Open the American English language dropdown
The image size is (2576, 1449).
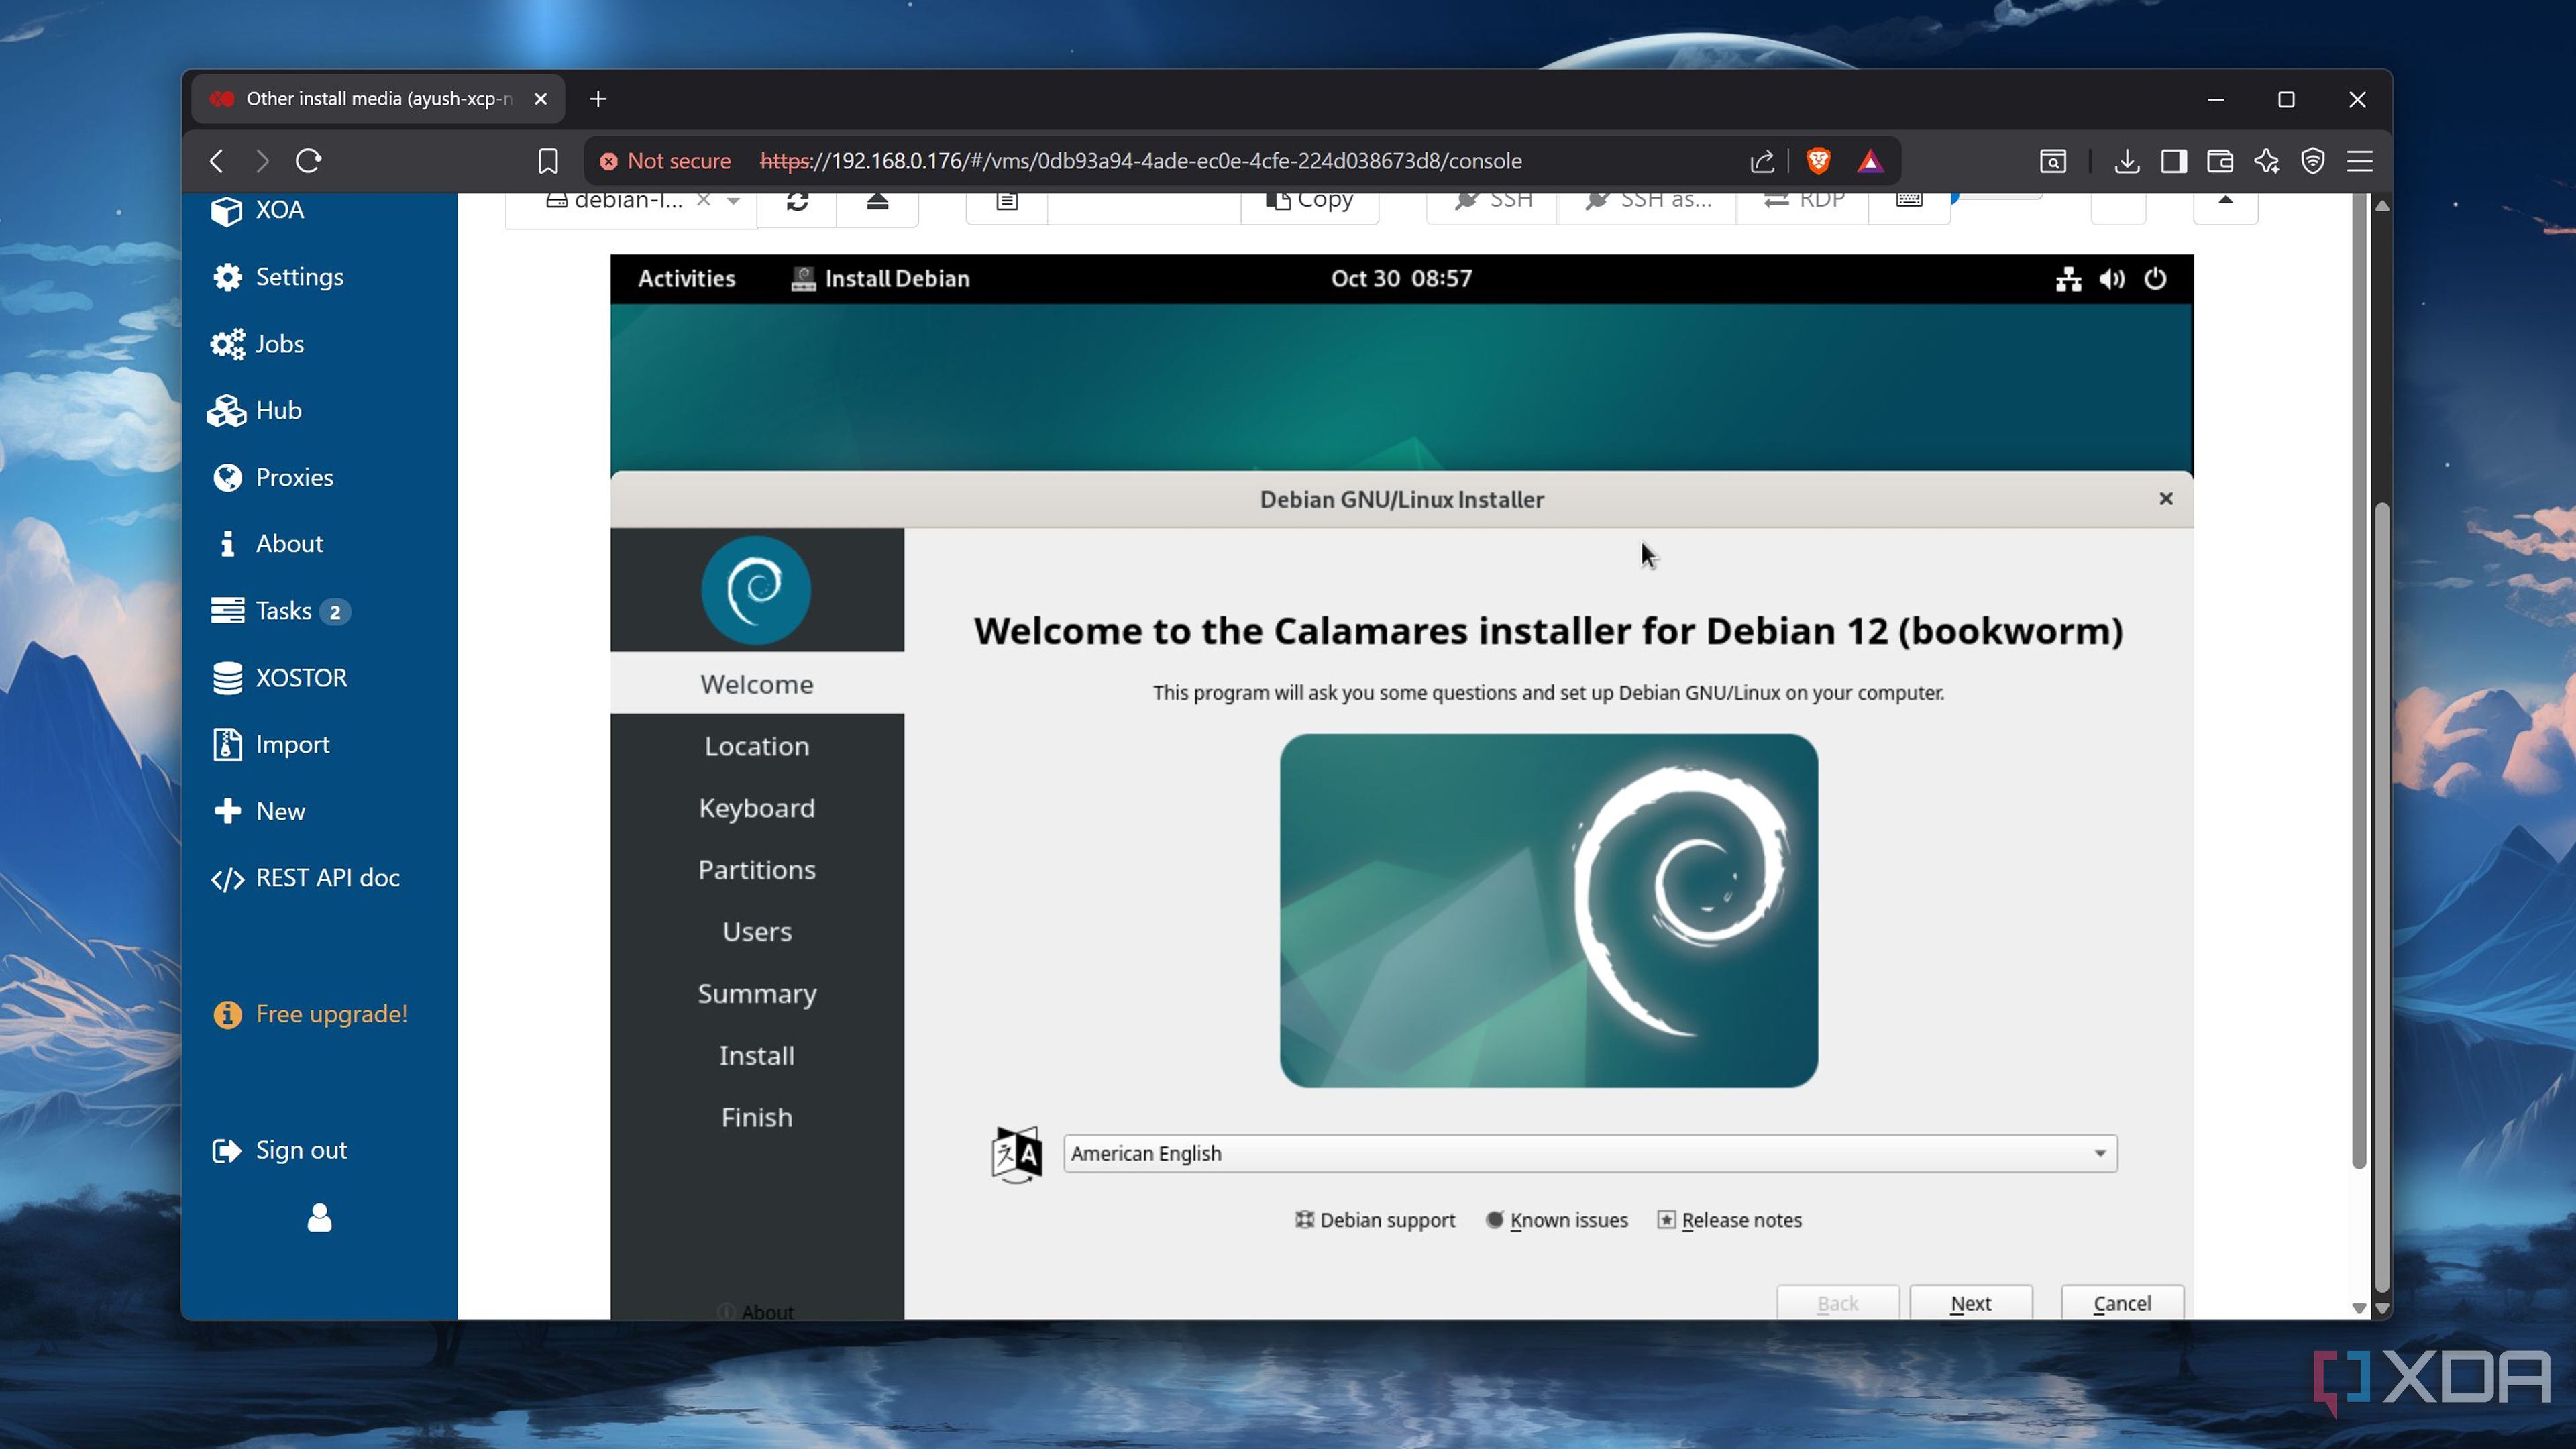(1590, 1153)
